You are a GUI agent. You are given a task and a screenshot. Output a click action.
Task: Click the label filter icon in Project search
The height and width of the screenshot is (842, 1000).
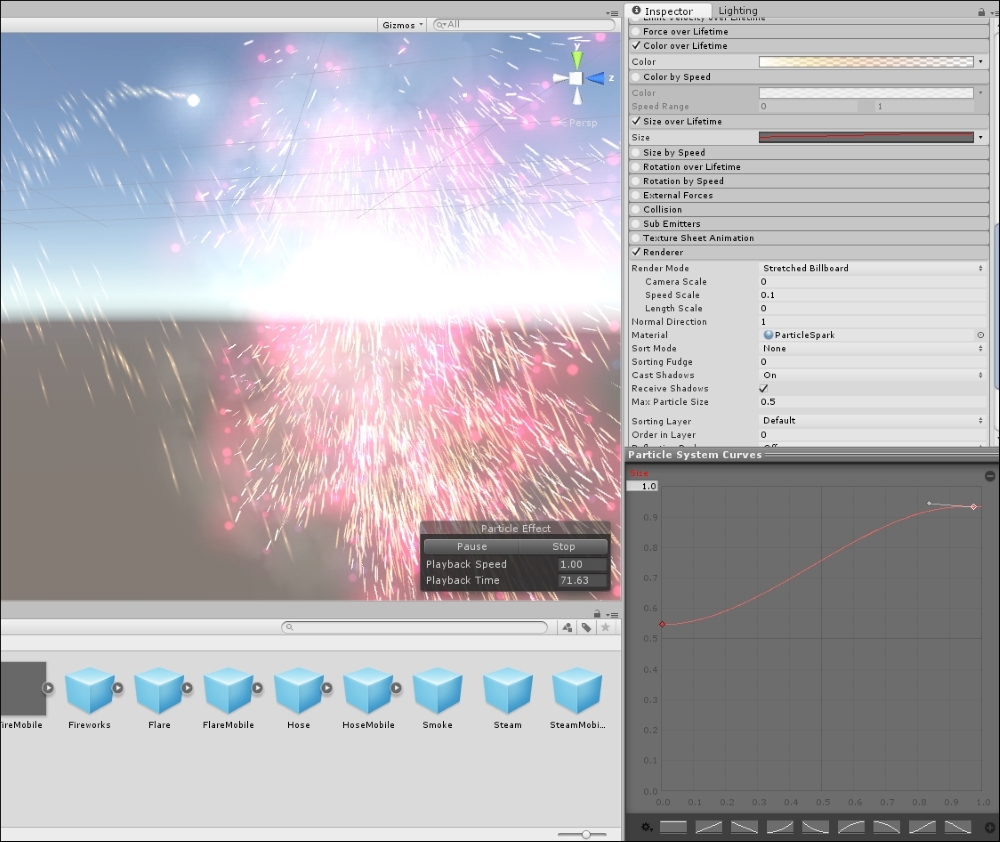point(585,627)
